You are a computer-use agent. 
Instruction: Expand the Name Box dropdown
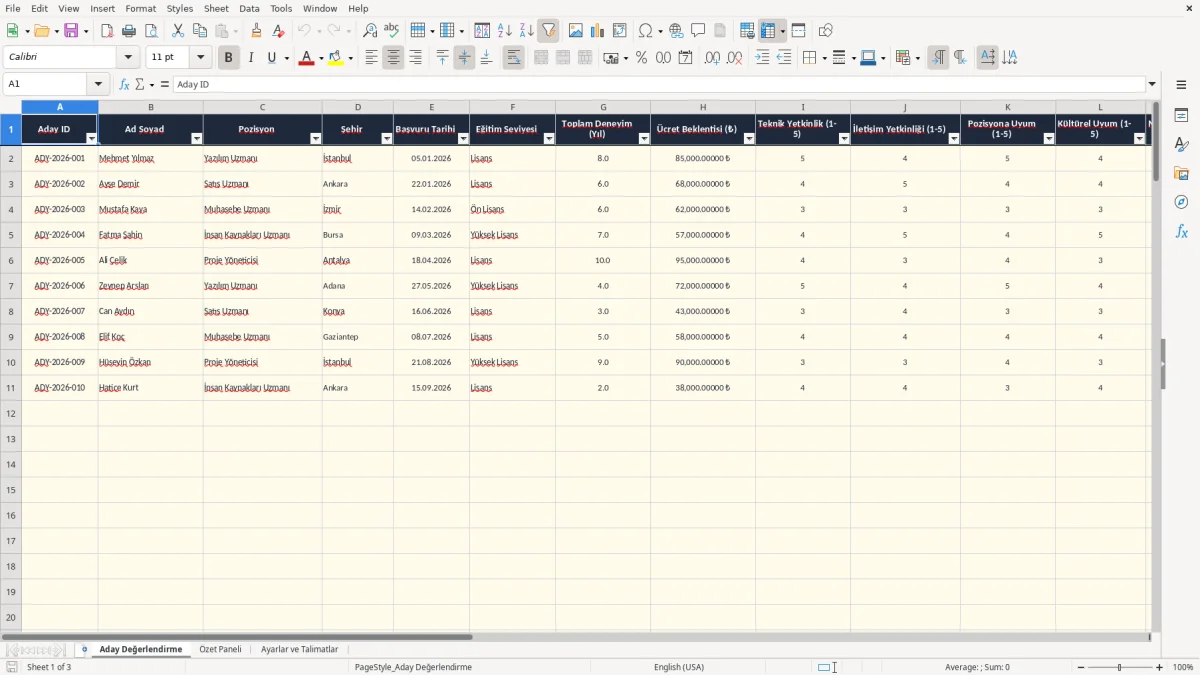98,85
